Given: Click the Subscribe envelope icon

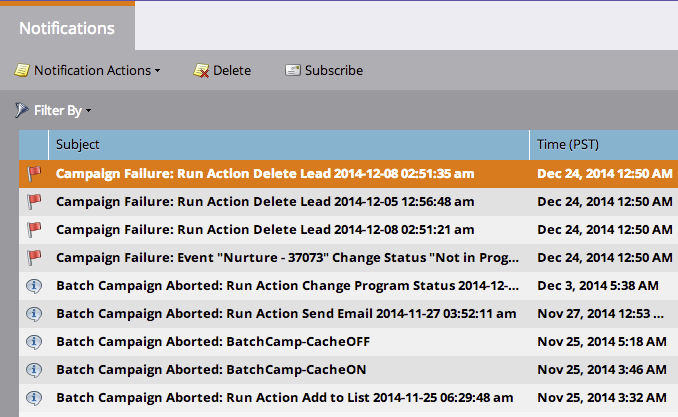Looking at the screenshot, I should [x=293, y=70].
